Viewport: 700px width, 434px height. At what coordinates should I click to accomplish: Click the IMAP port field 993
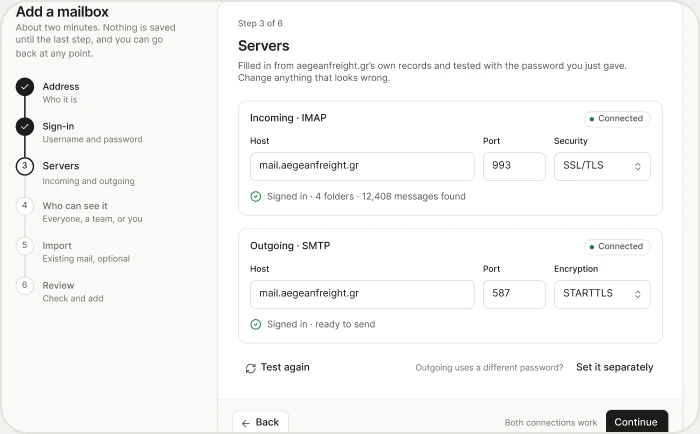514,166
